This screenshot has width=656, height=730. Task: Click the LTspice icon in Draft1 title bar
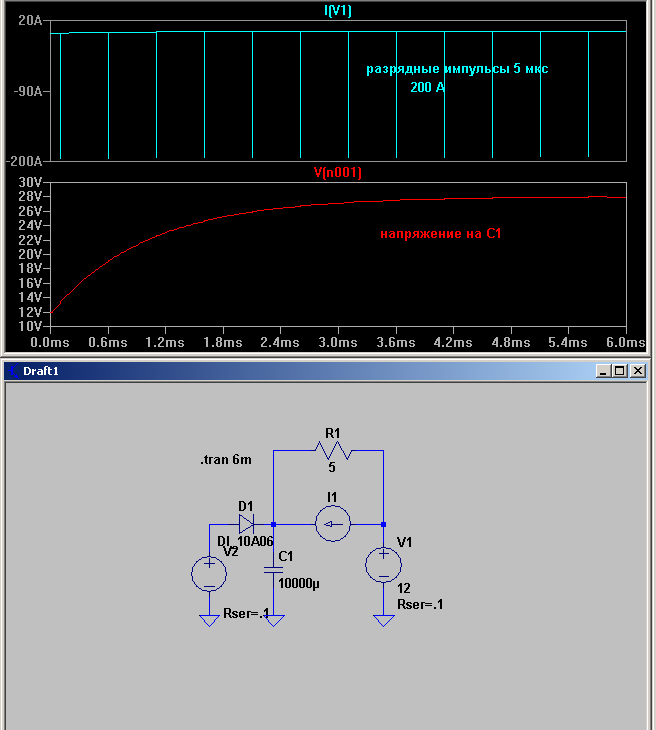pyautogui.click(x=14, y=371)
